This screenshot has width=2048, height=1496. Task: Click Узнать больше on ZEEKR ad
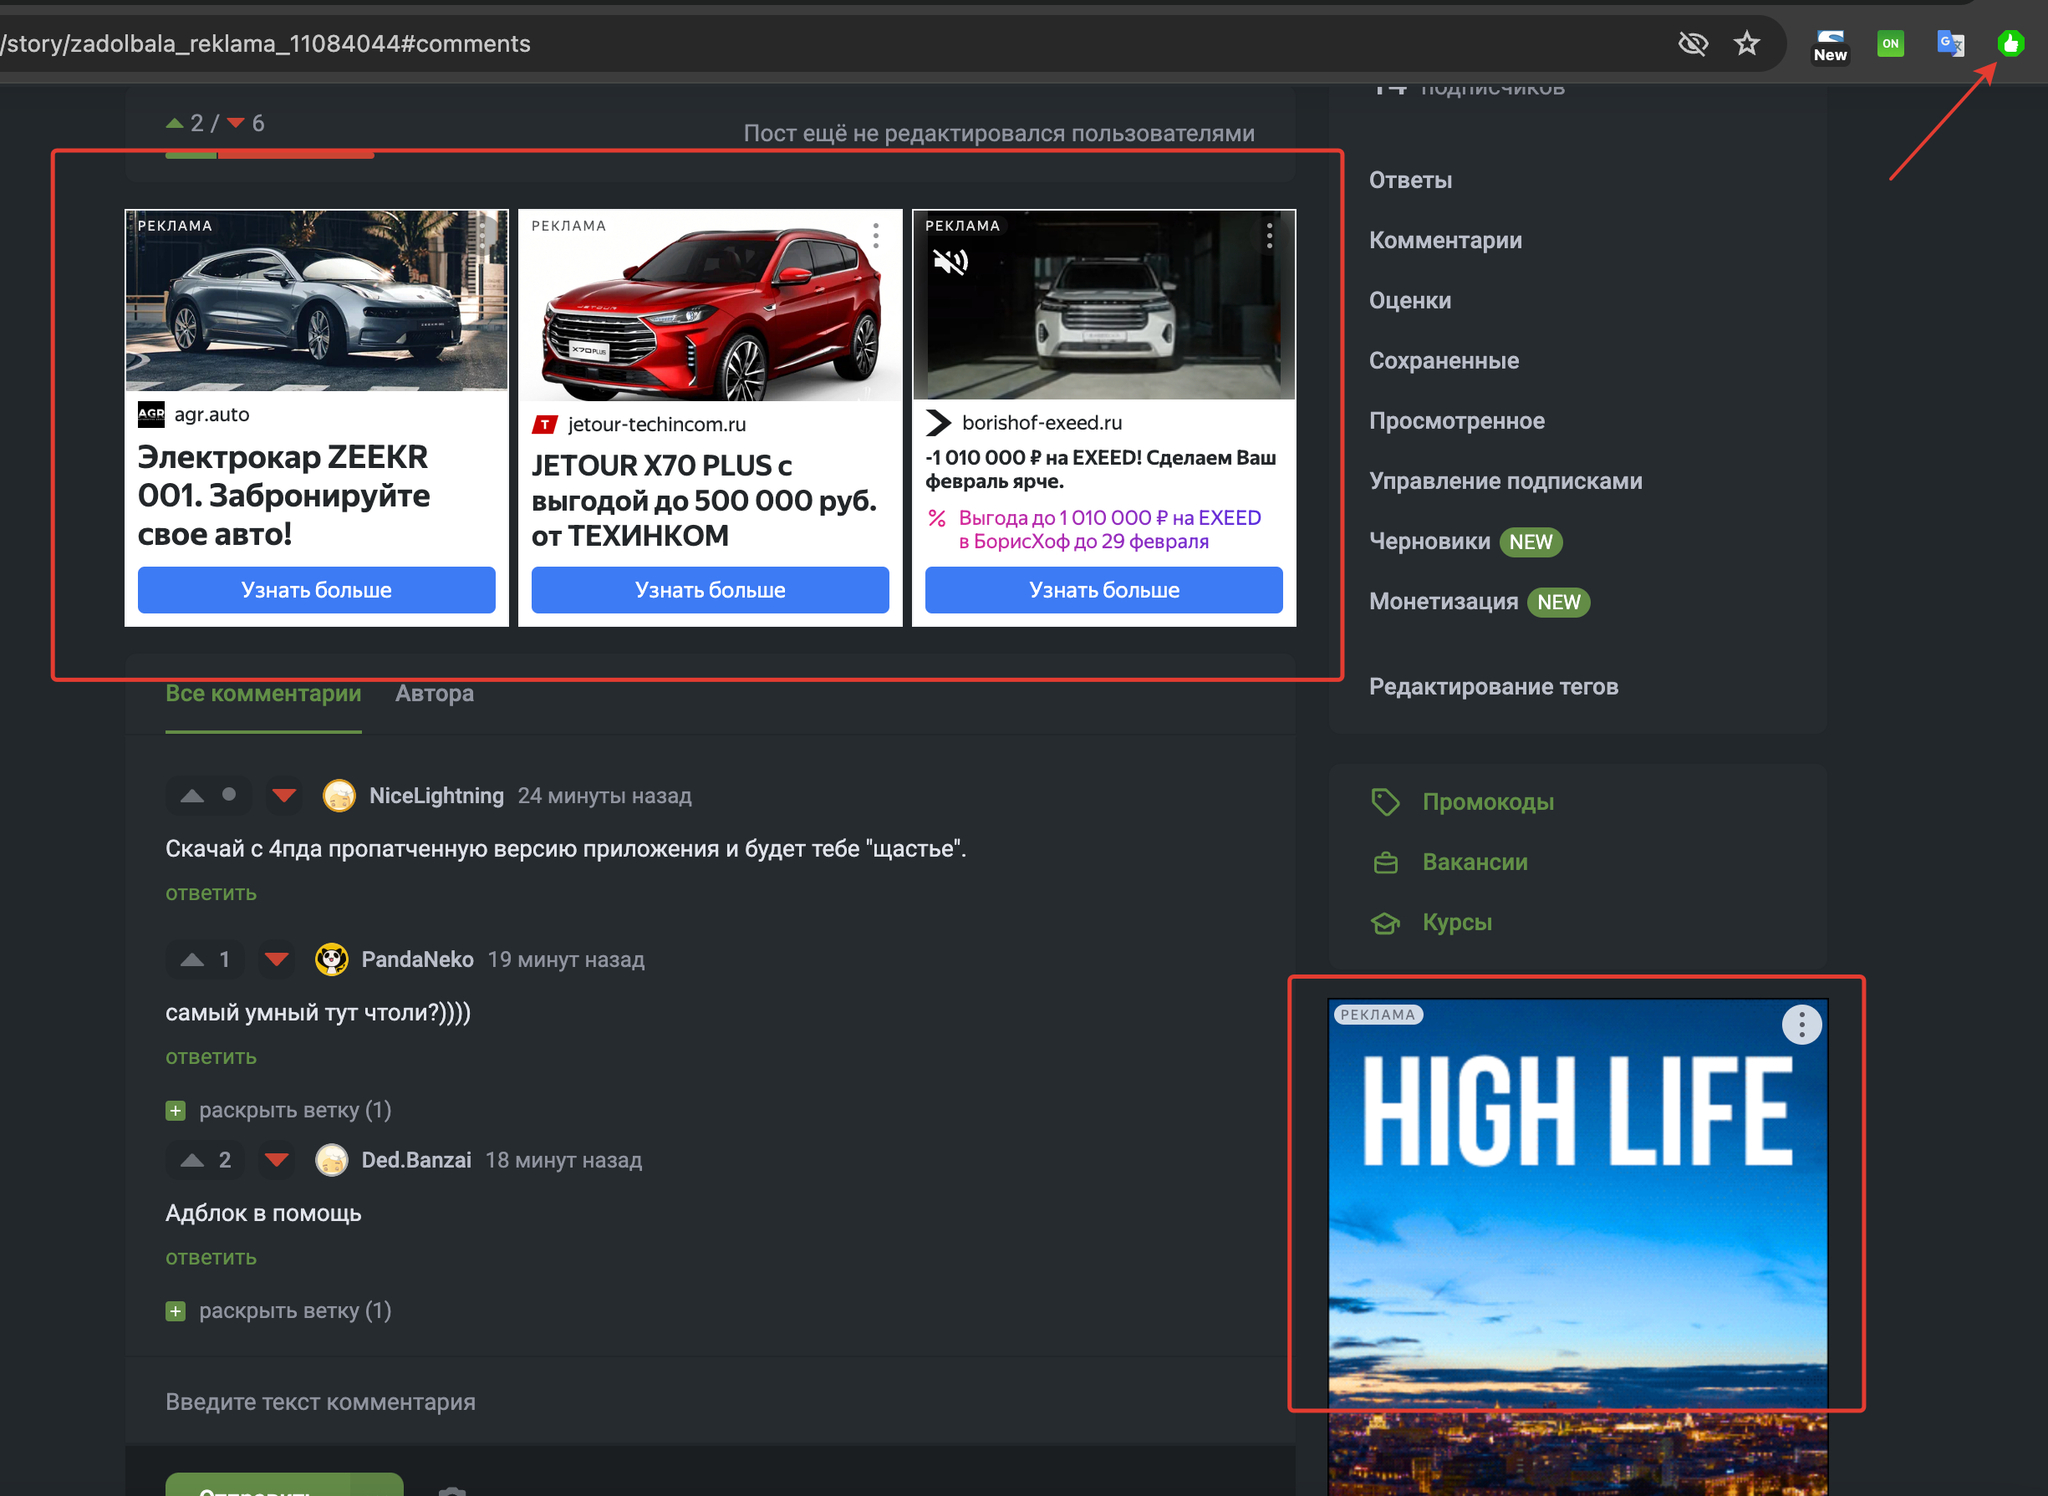[x=316, y=590]
